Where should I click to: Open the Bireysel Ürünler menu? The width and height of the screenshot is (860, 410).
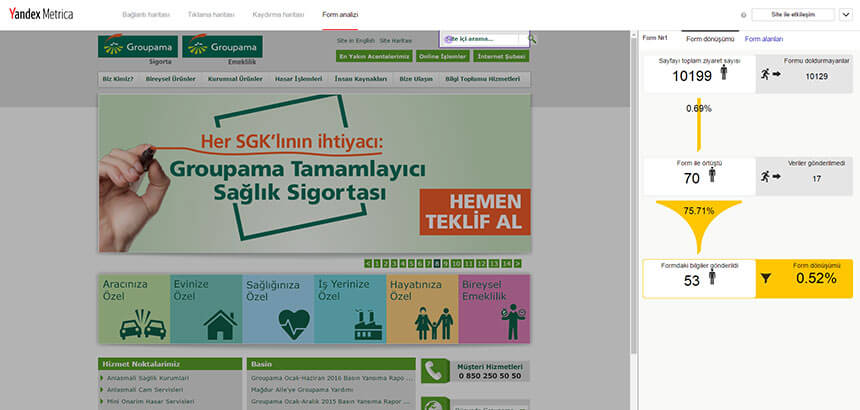(171, 79)
